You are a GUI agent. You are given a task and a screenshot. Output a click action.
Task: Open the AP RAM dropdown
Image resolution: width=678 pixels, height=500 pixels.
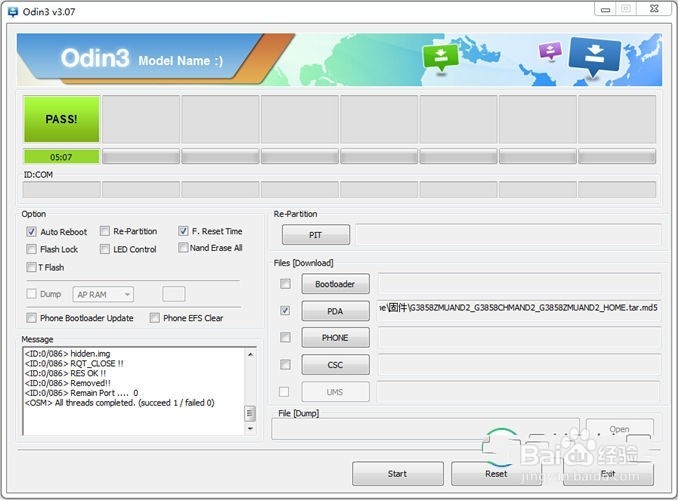click(103, 295)
